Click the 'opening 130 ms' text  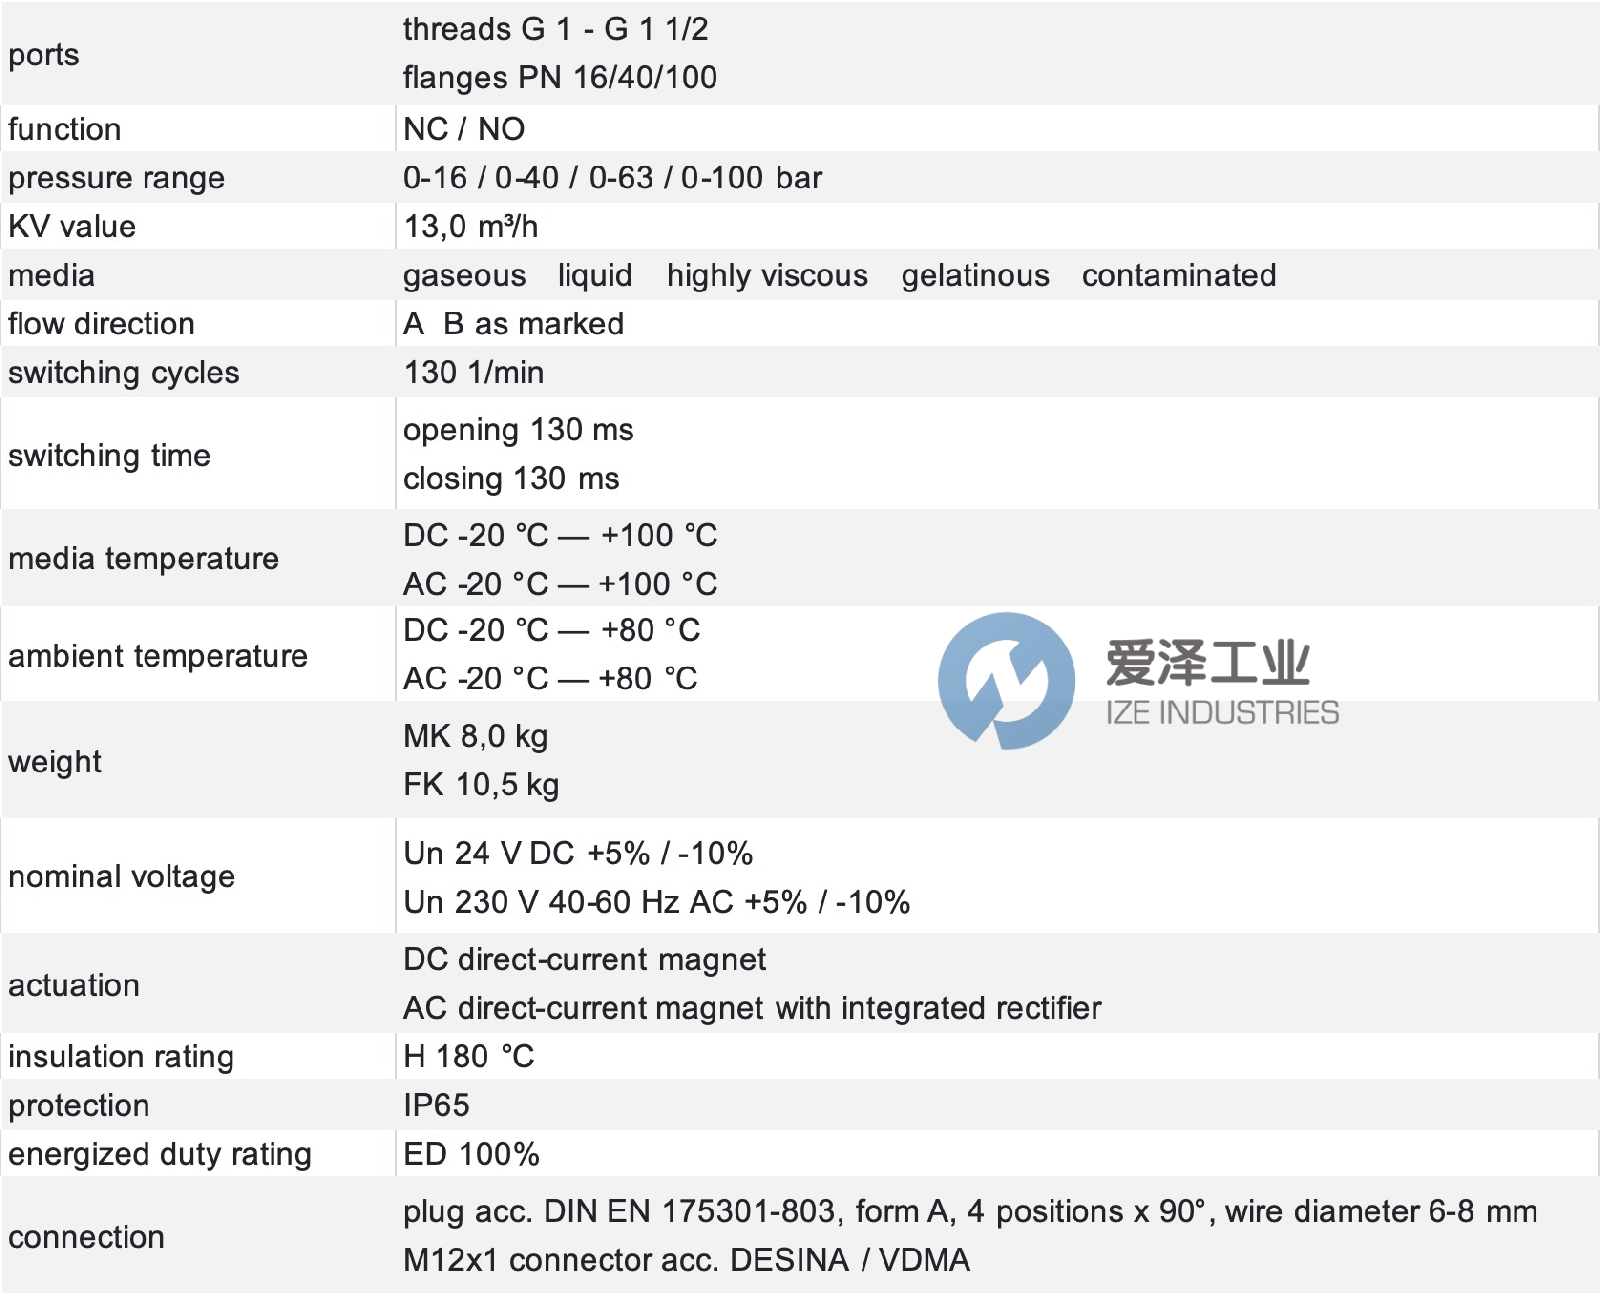click(x=518, y=430)
